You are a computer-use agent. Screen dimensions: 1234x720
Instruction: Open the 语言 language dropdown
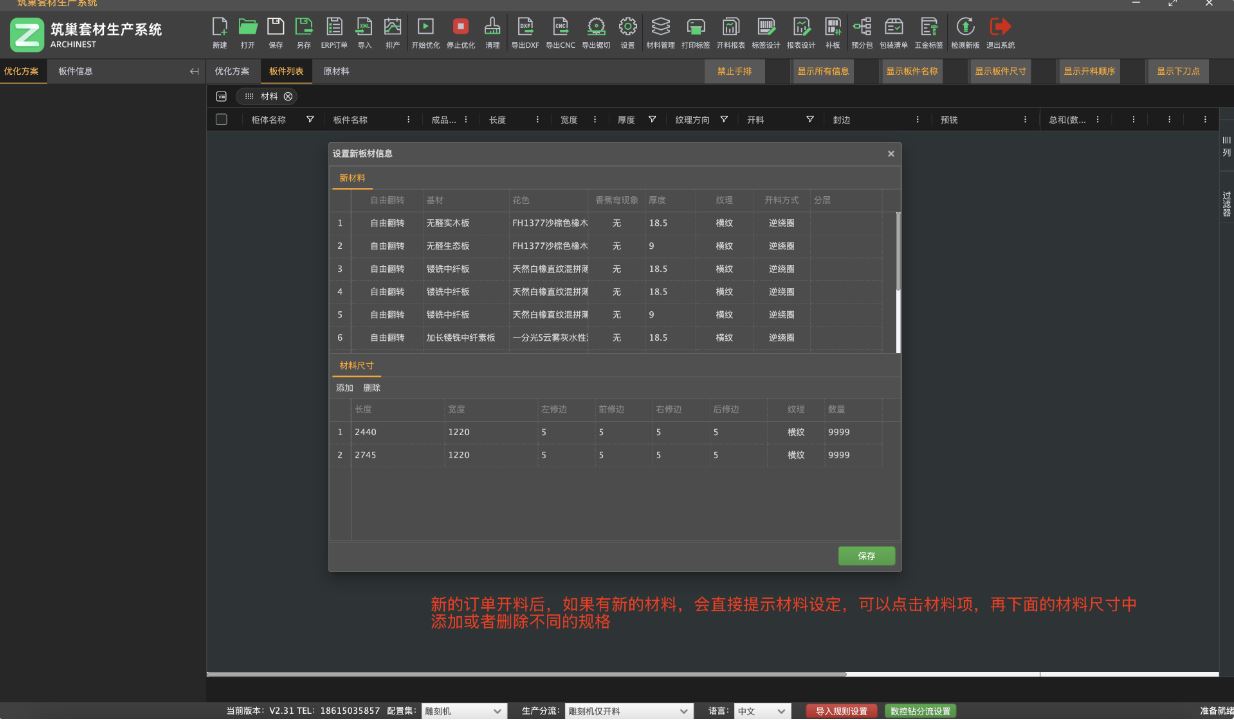click(781, 711)
